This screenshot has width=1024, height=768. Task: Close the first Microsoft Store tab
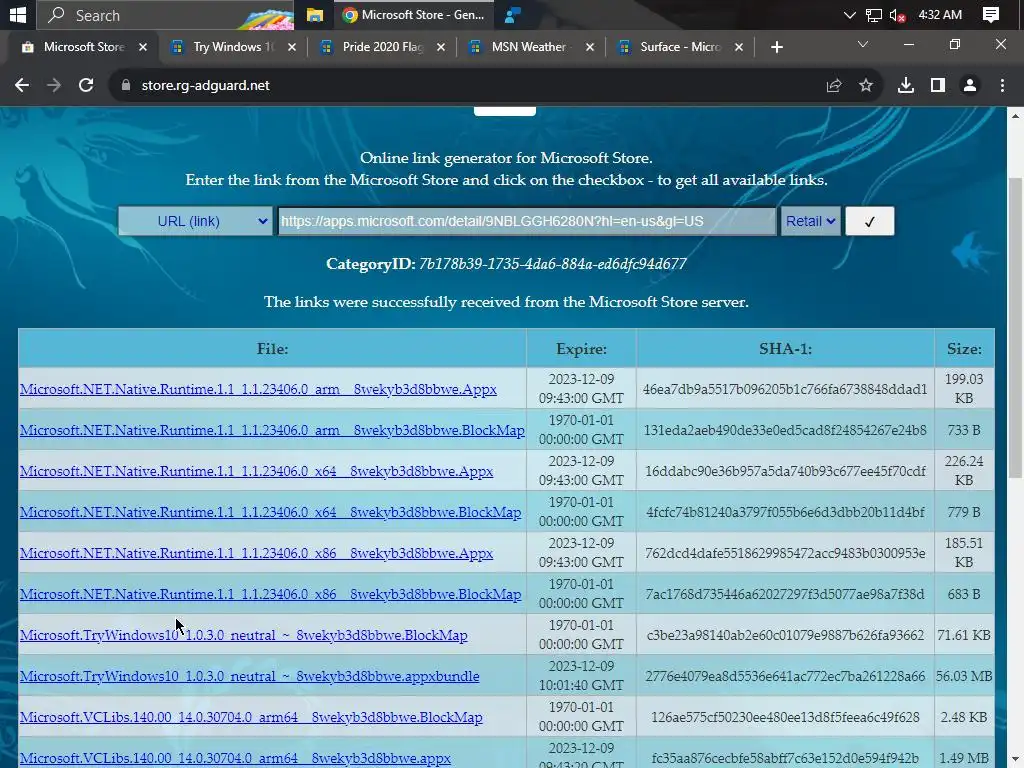click(143, 47)
